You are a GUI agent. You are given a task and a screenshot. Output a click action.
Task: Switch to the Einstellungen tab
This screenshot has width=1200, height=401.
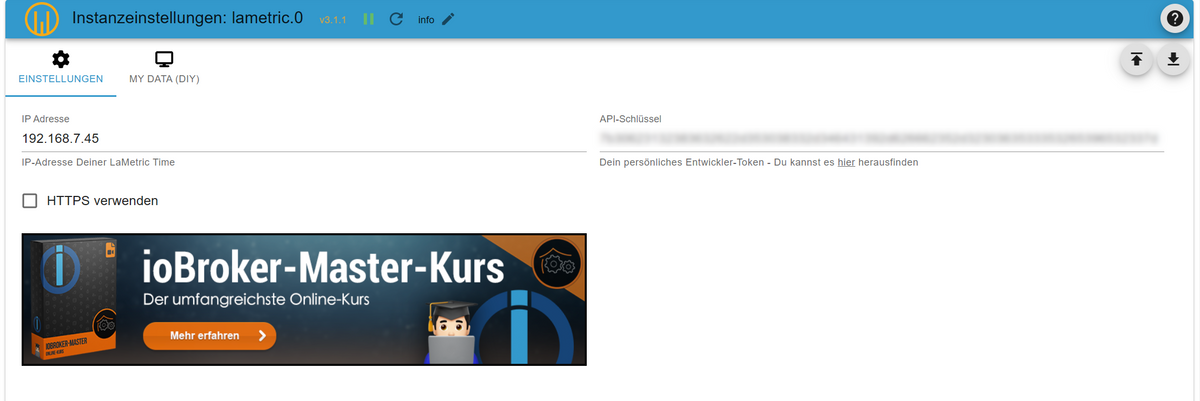click(x=61, y=69)
